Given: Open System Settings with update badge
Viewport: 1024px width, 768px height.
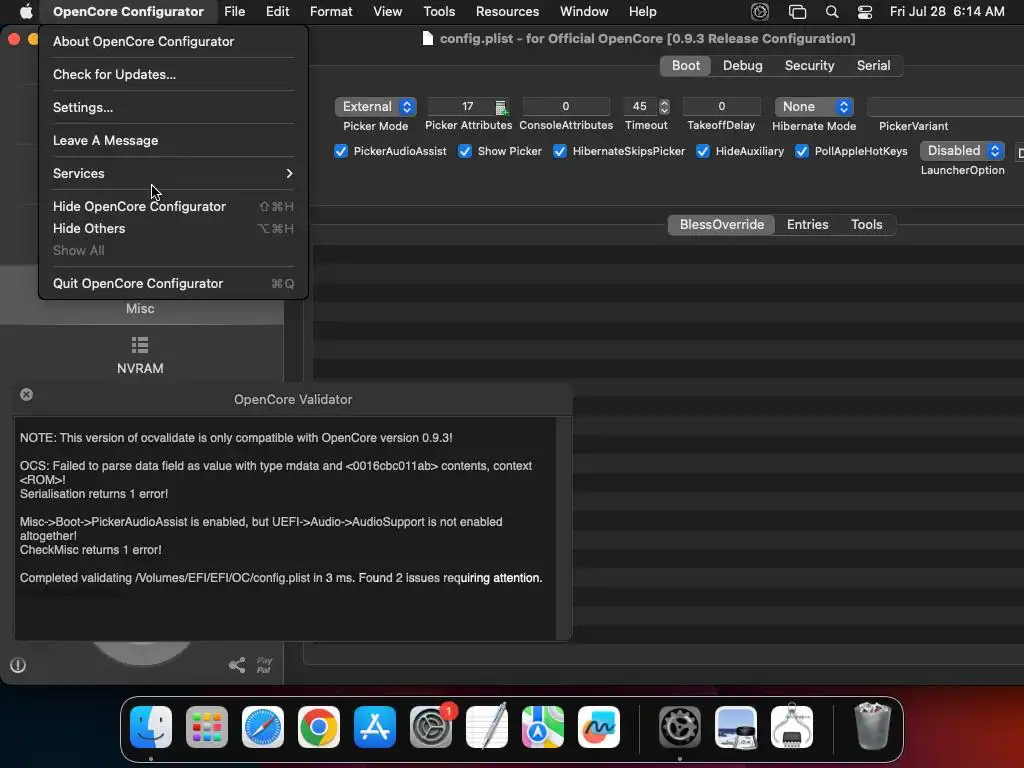Looking at the screenshot, I should (431, 726).
